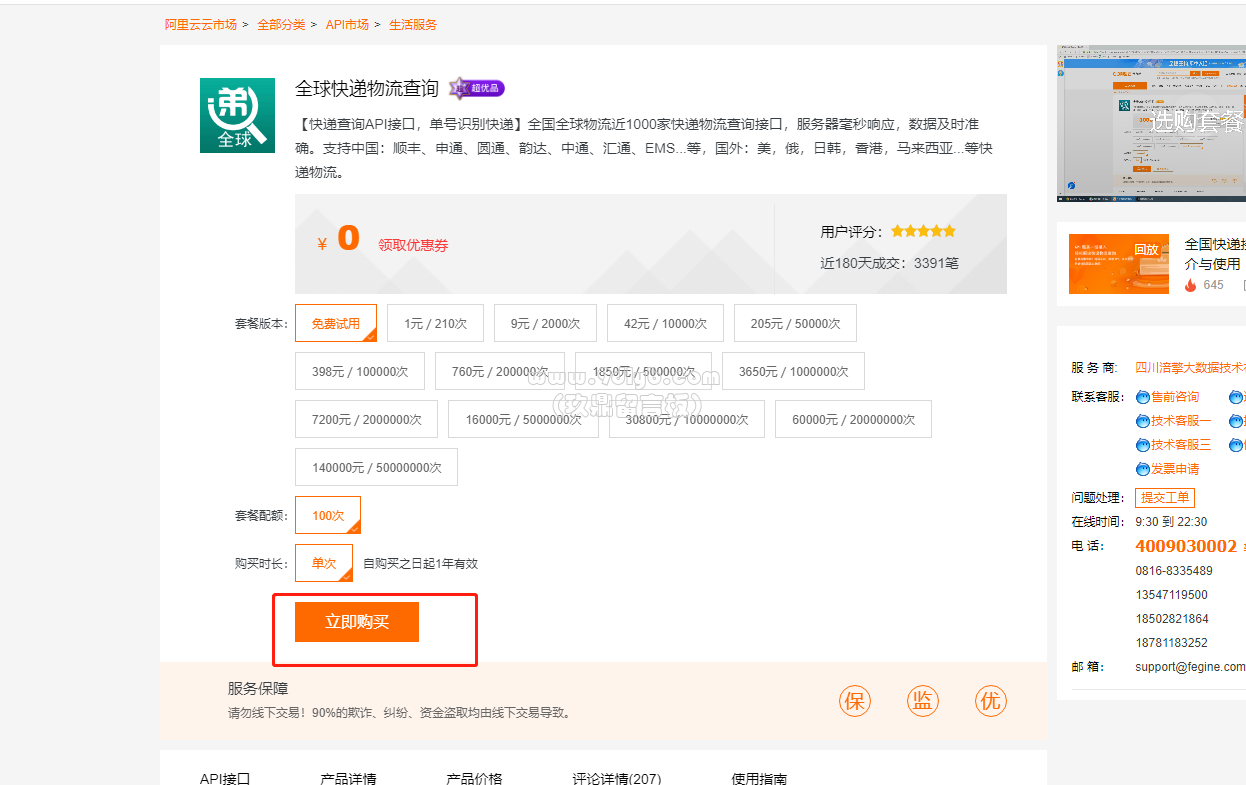The height and width of the screenshot is (785, 1246).
Task: Click the 服务保障 heading
Action: pyautogui.click(x=258, y=689)
